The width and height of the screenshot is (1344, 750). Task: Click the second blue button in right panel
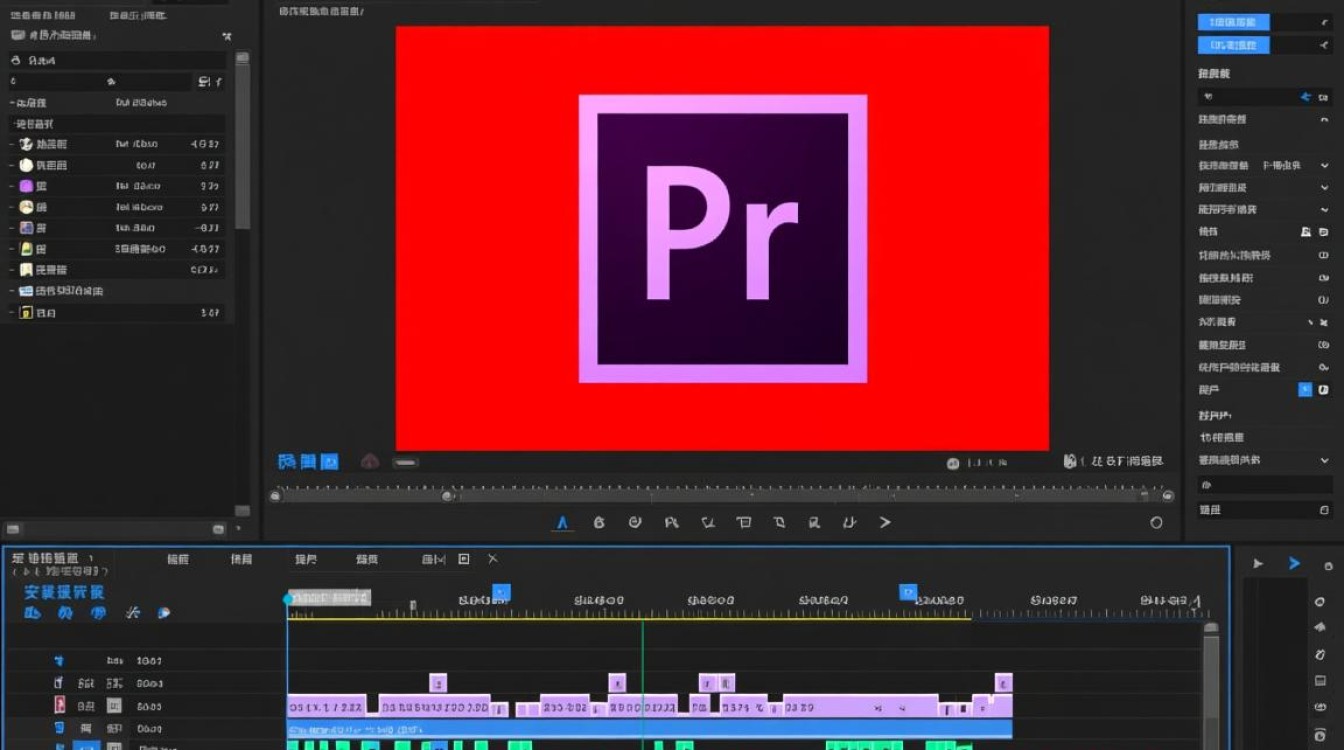click(x=1233, y=45)
